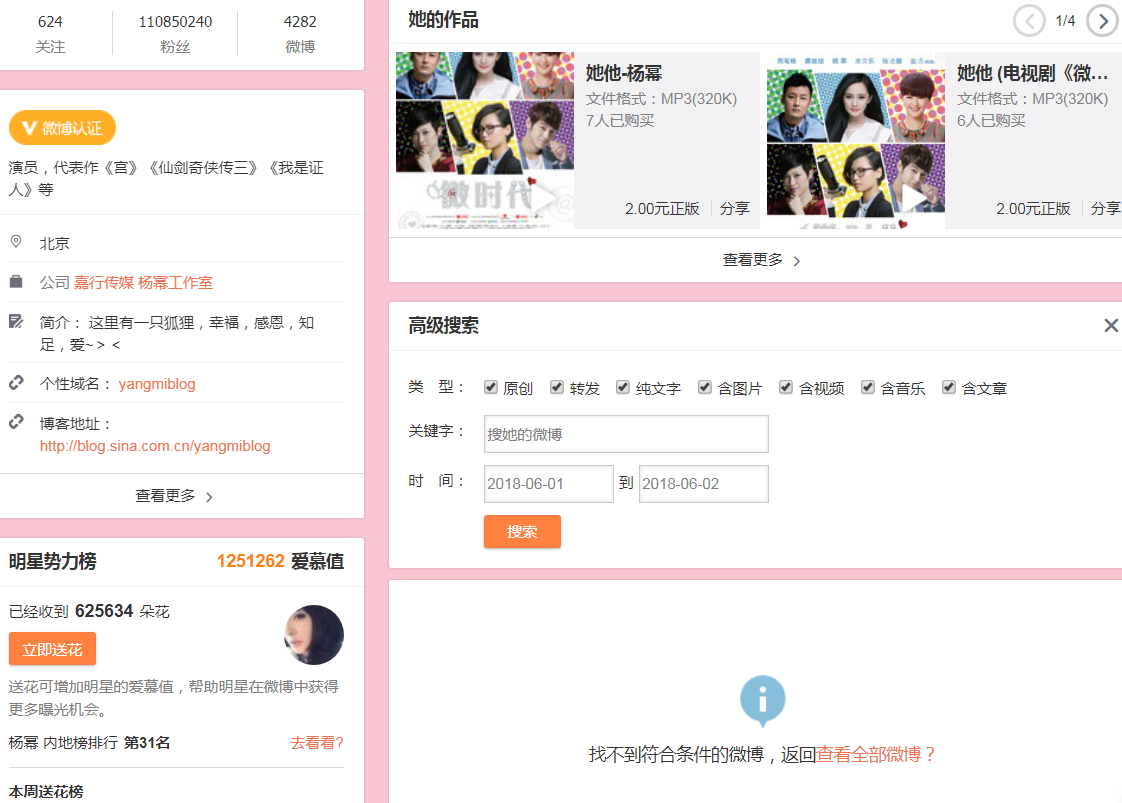Viewport: 1122px width, 803px height.
Task: Click next page arrow in 她的作品
Action: pos(1102,21)
